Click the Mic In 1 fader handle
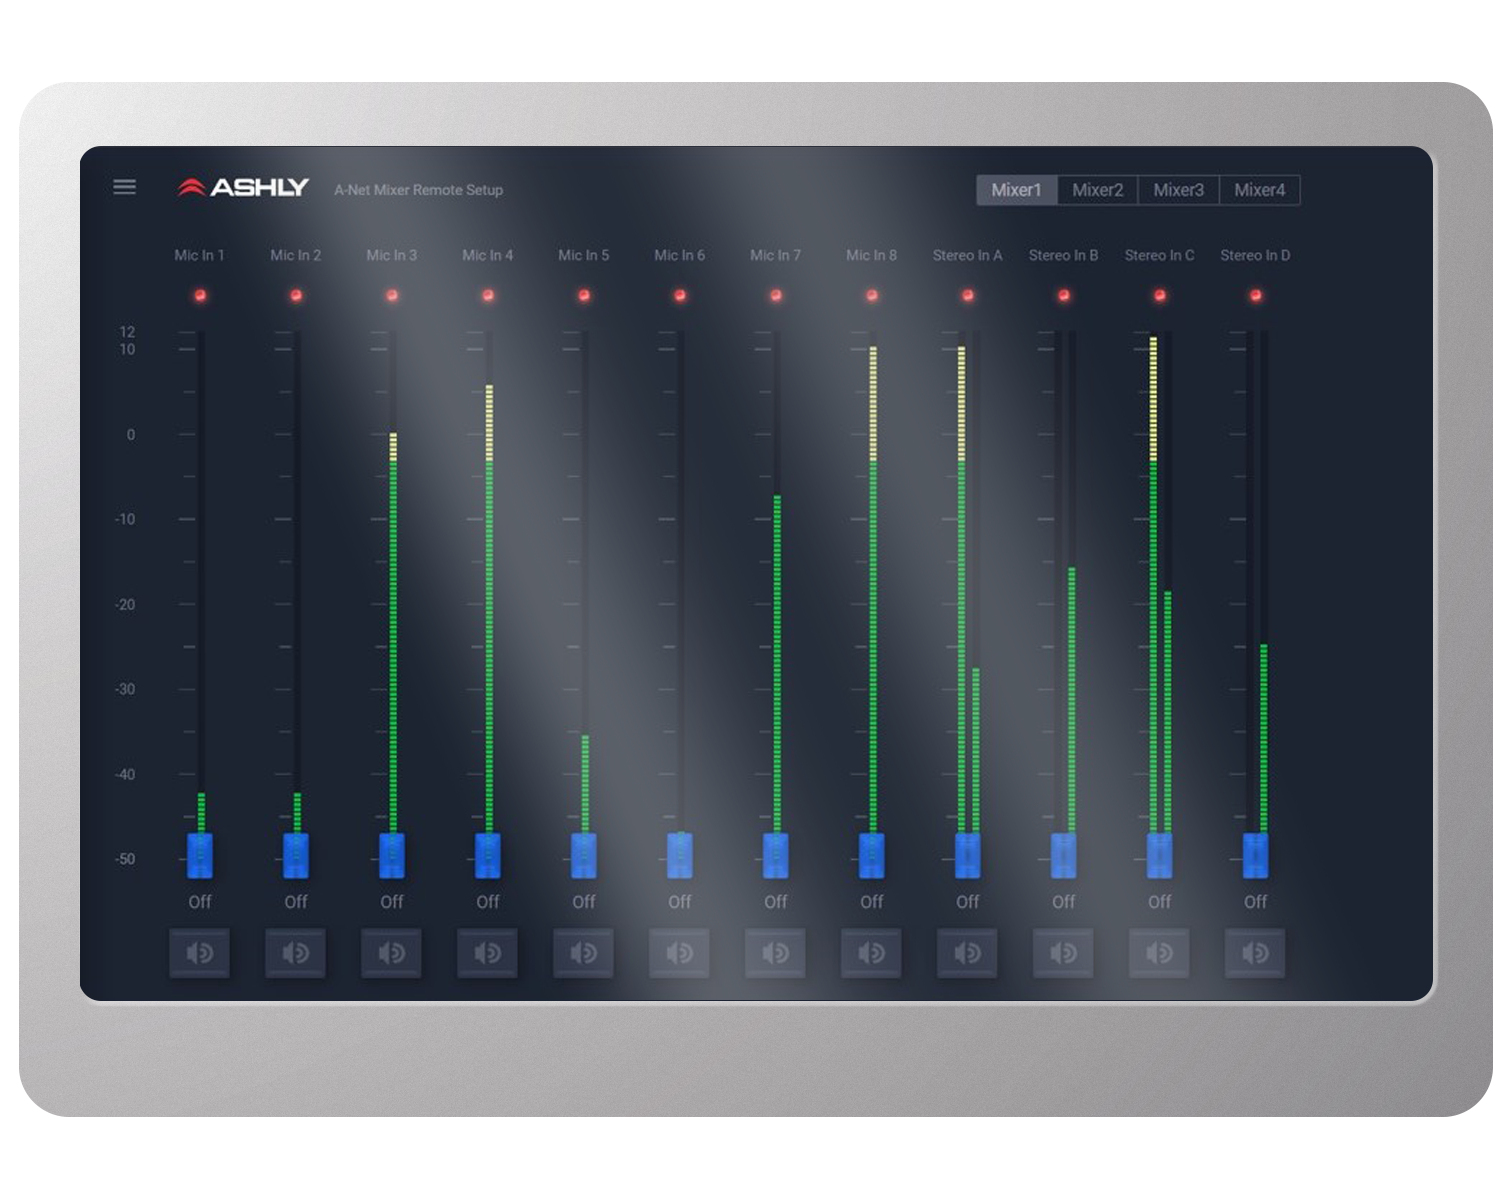 click(200, 856)
